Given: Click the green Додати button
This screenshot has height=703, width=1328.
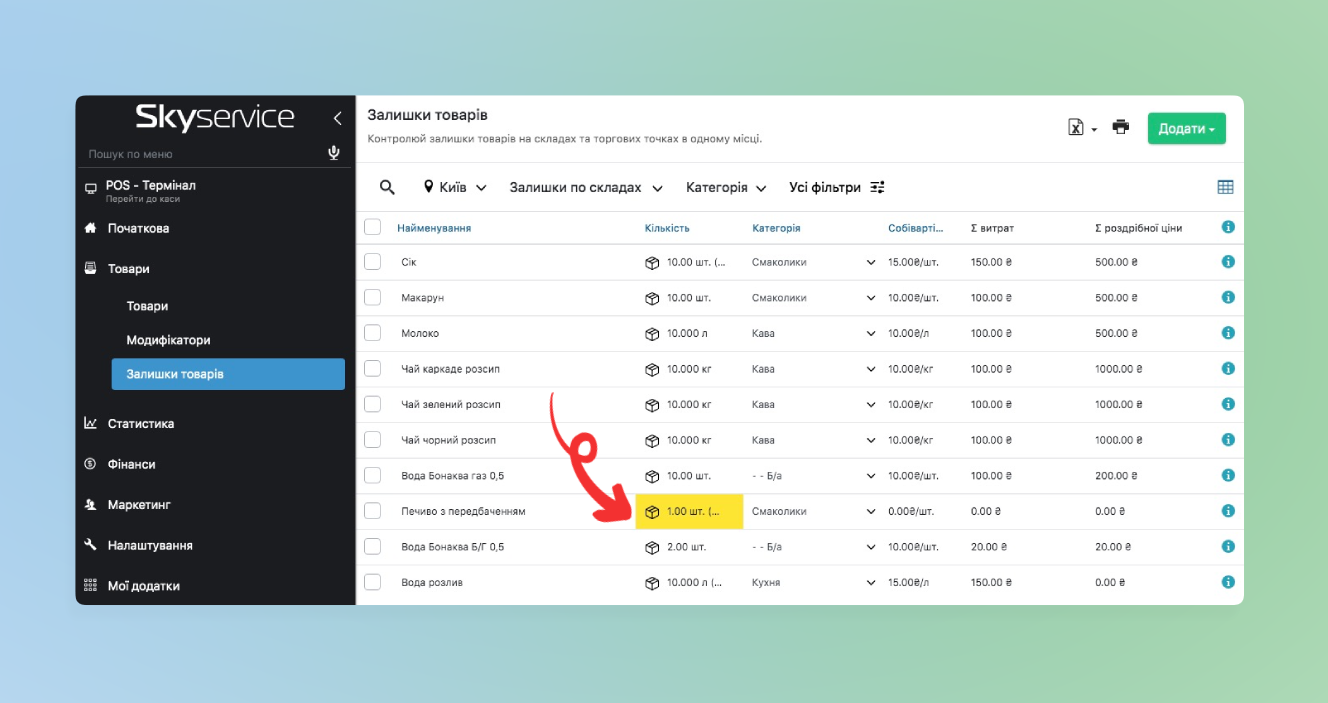Looking at the screenshot, I should click(x=1186, y=128).
